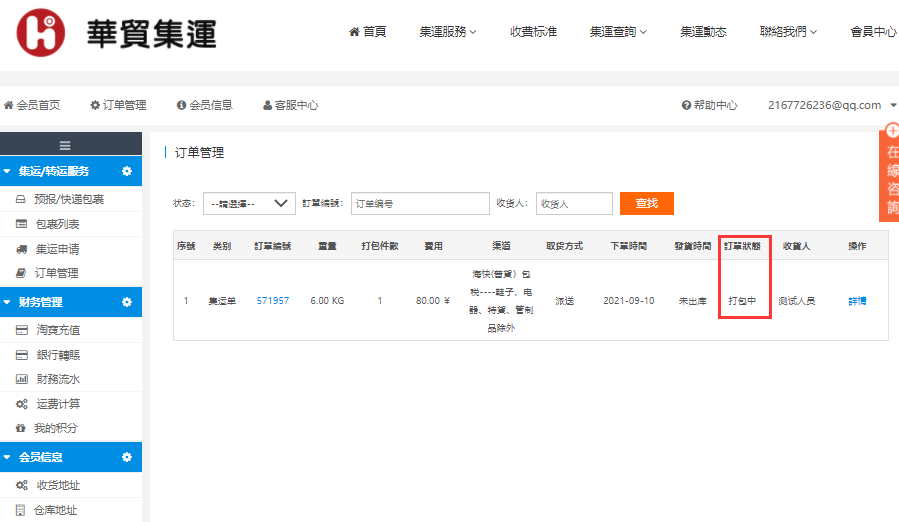Open 淘寶充值 in the sidebar

click(57, 330)
